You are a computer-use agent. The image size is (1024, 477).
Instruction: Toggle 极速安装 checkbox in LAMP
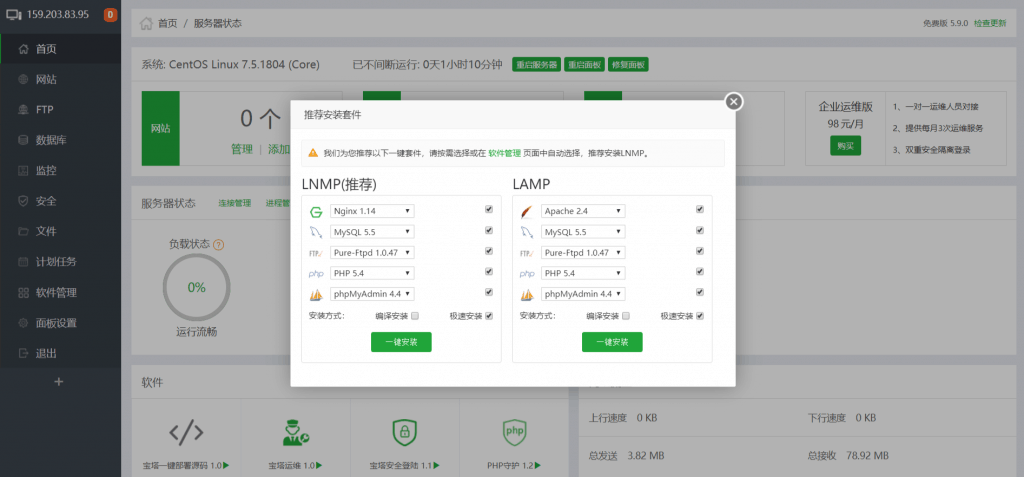point(700,316)
